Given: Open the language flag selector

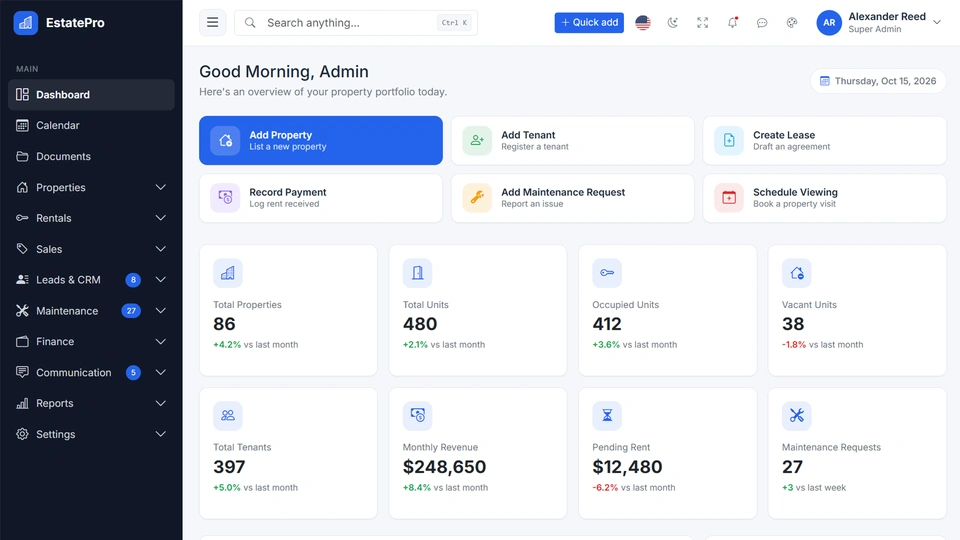Looking at the screenshot, I should click(643, 23).
